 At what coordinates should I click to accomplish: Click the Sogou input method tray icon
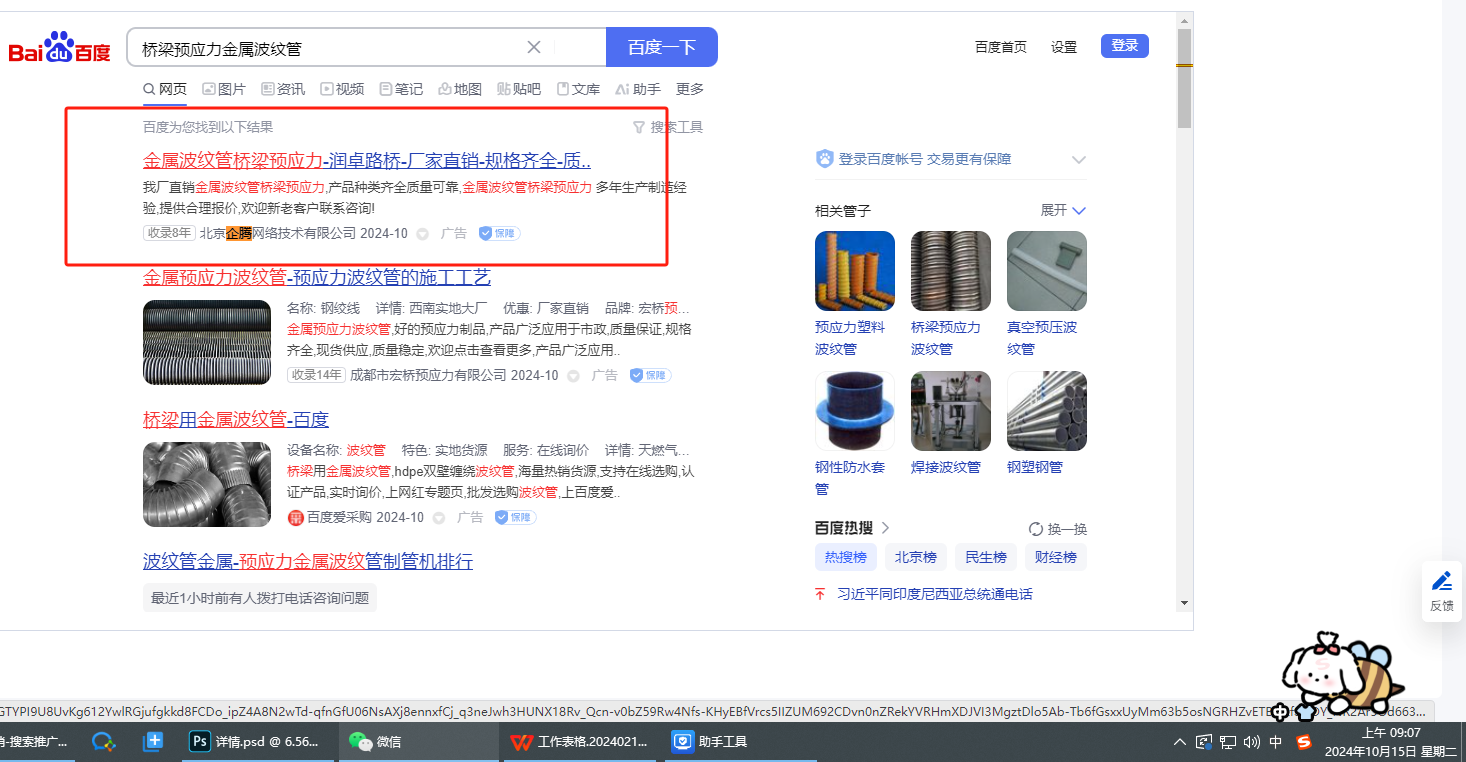click(x=1304, y=742)
